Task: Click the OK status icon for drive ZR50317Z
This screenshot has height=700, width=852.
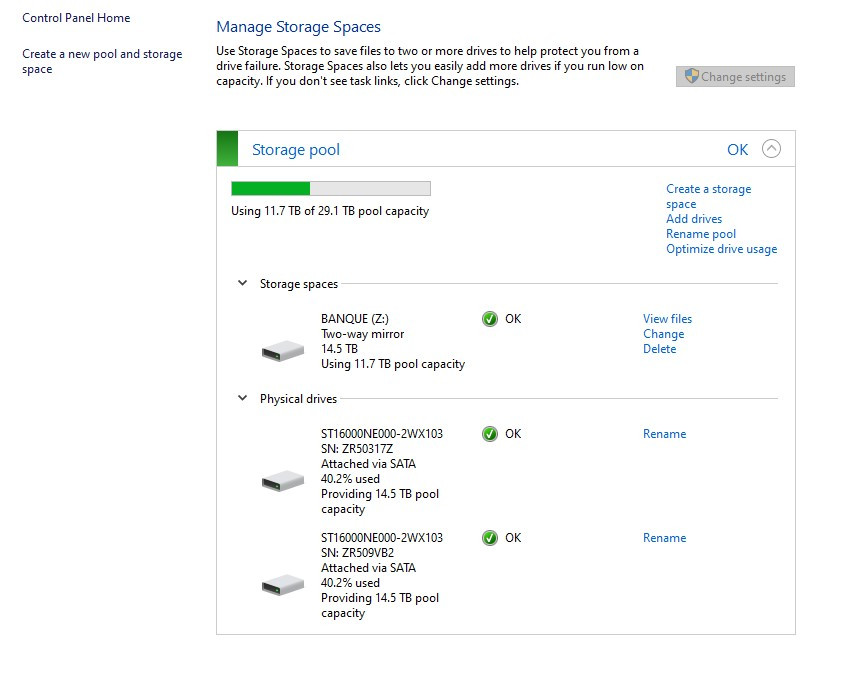Action: pyautogui.click(x=490, y=434)
